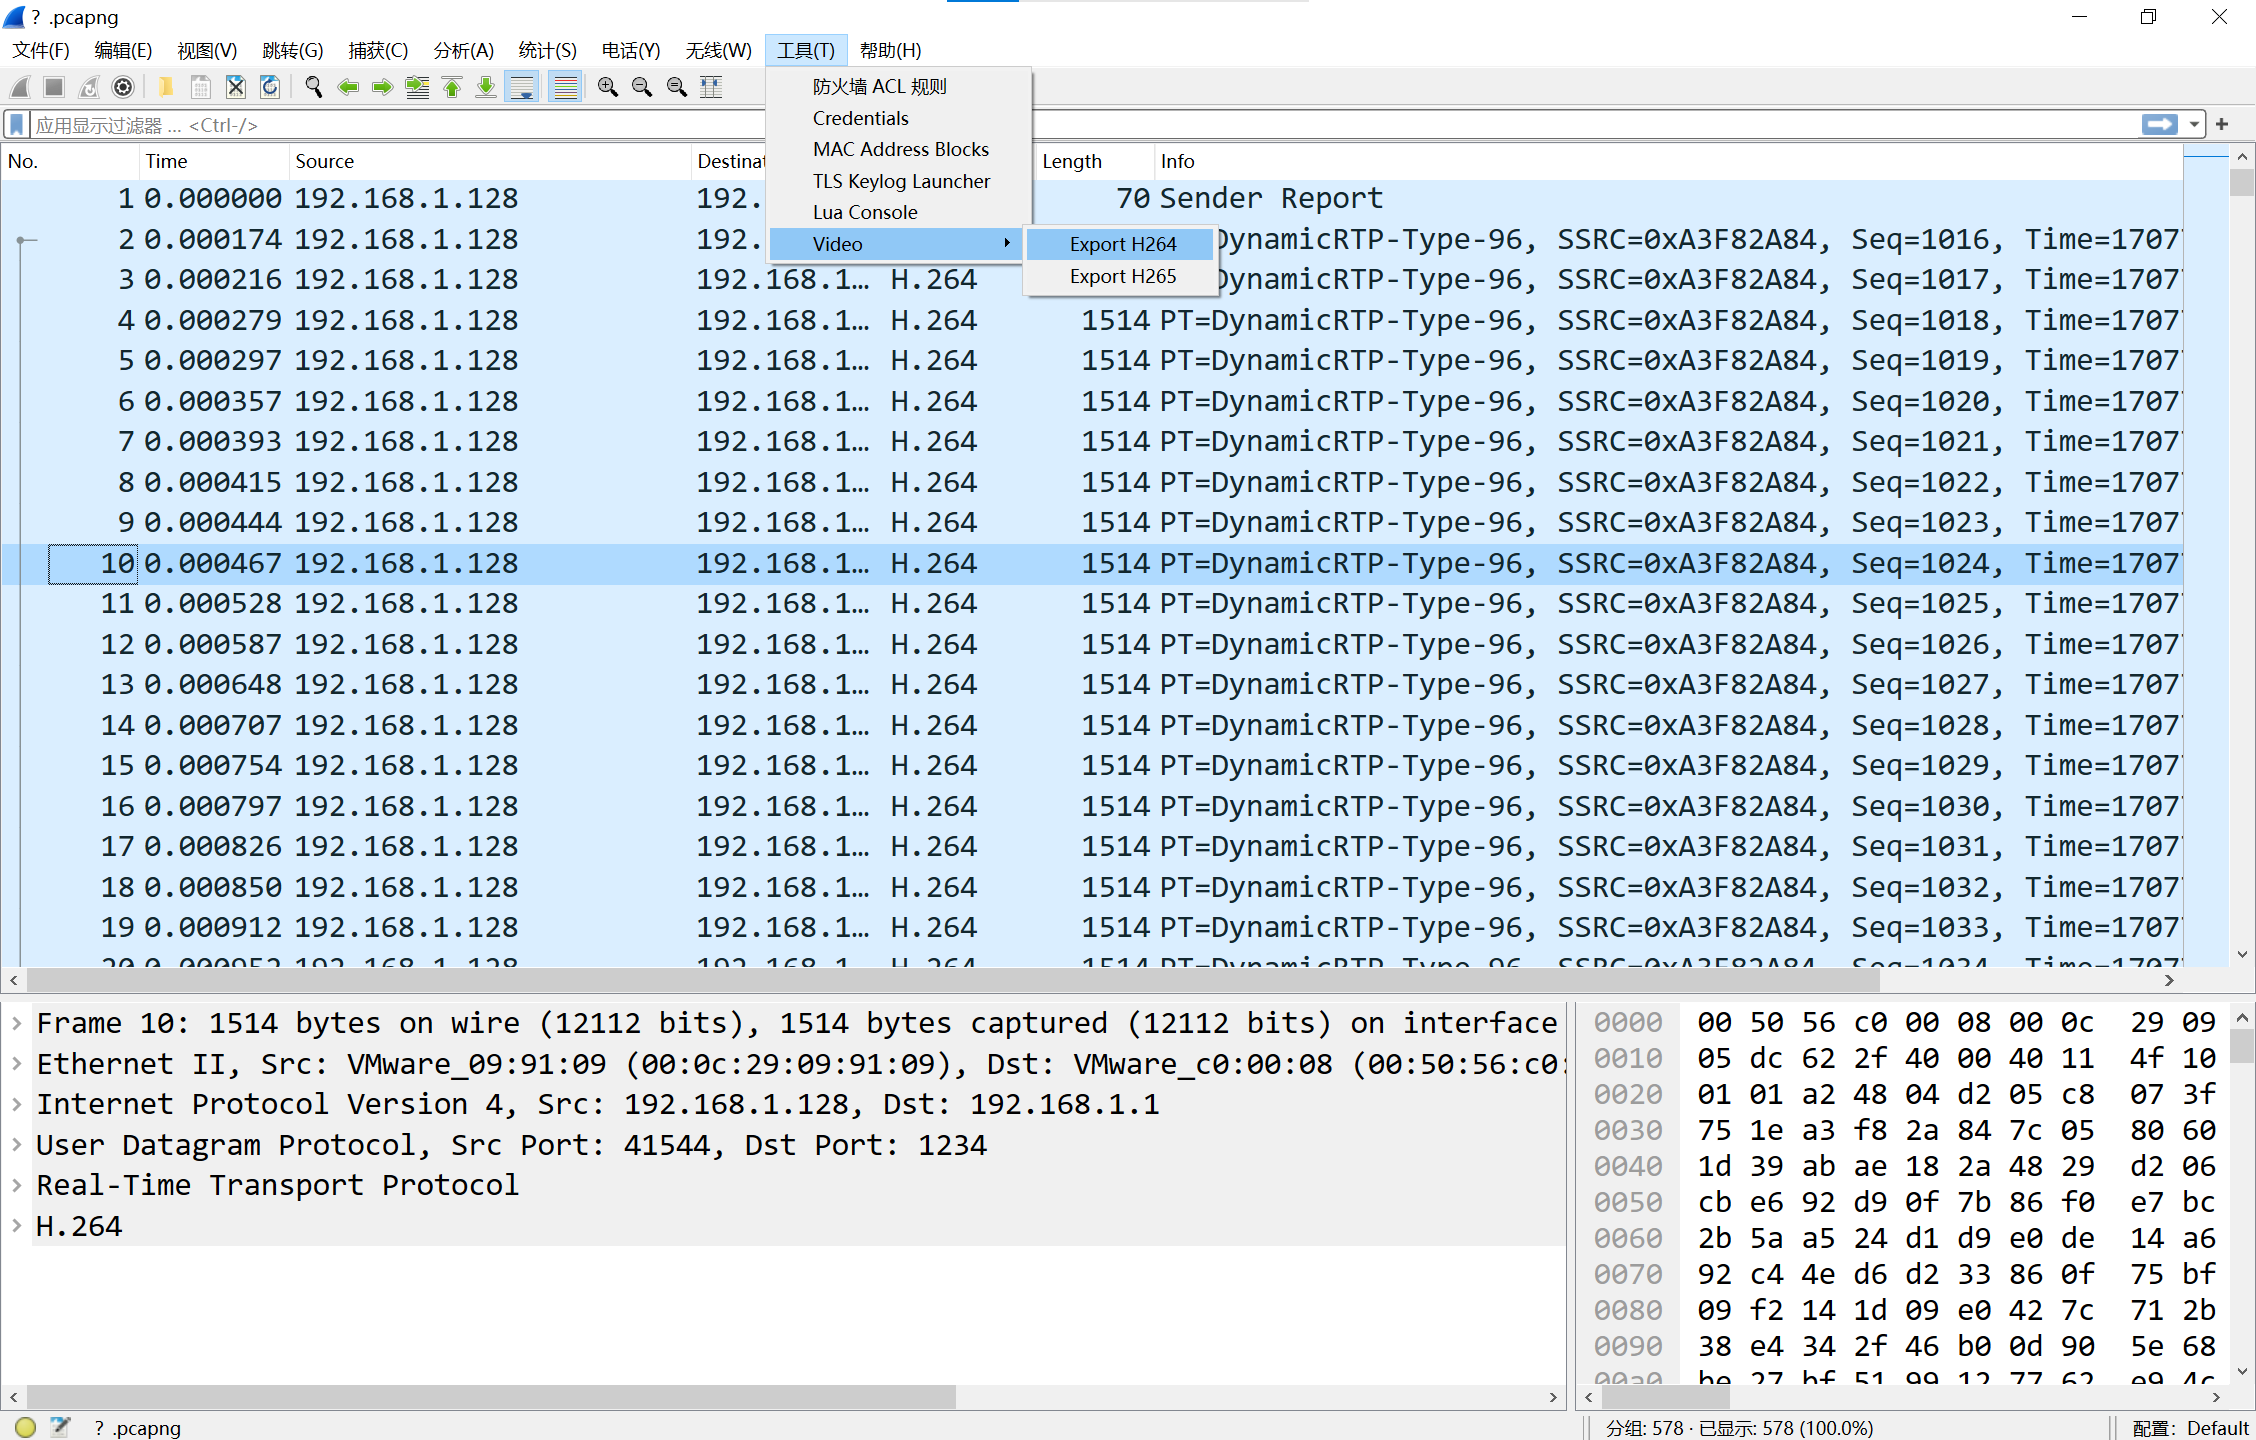
Task: Click the hex pane vertical scrollbar
Action: click(x=2241, y=1195)
